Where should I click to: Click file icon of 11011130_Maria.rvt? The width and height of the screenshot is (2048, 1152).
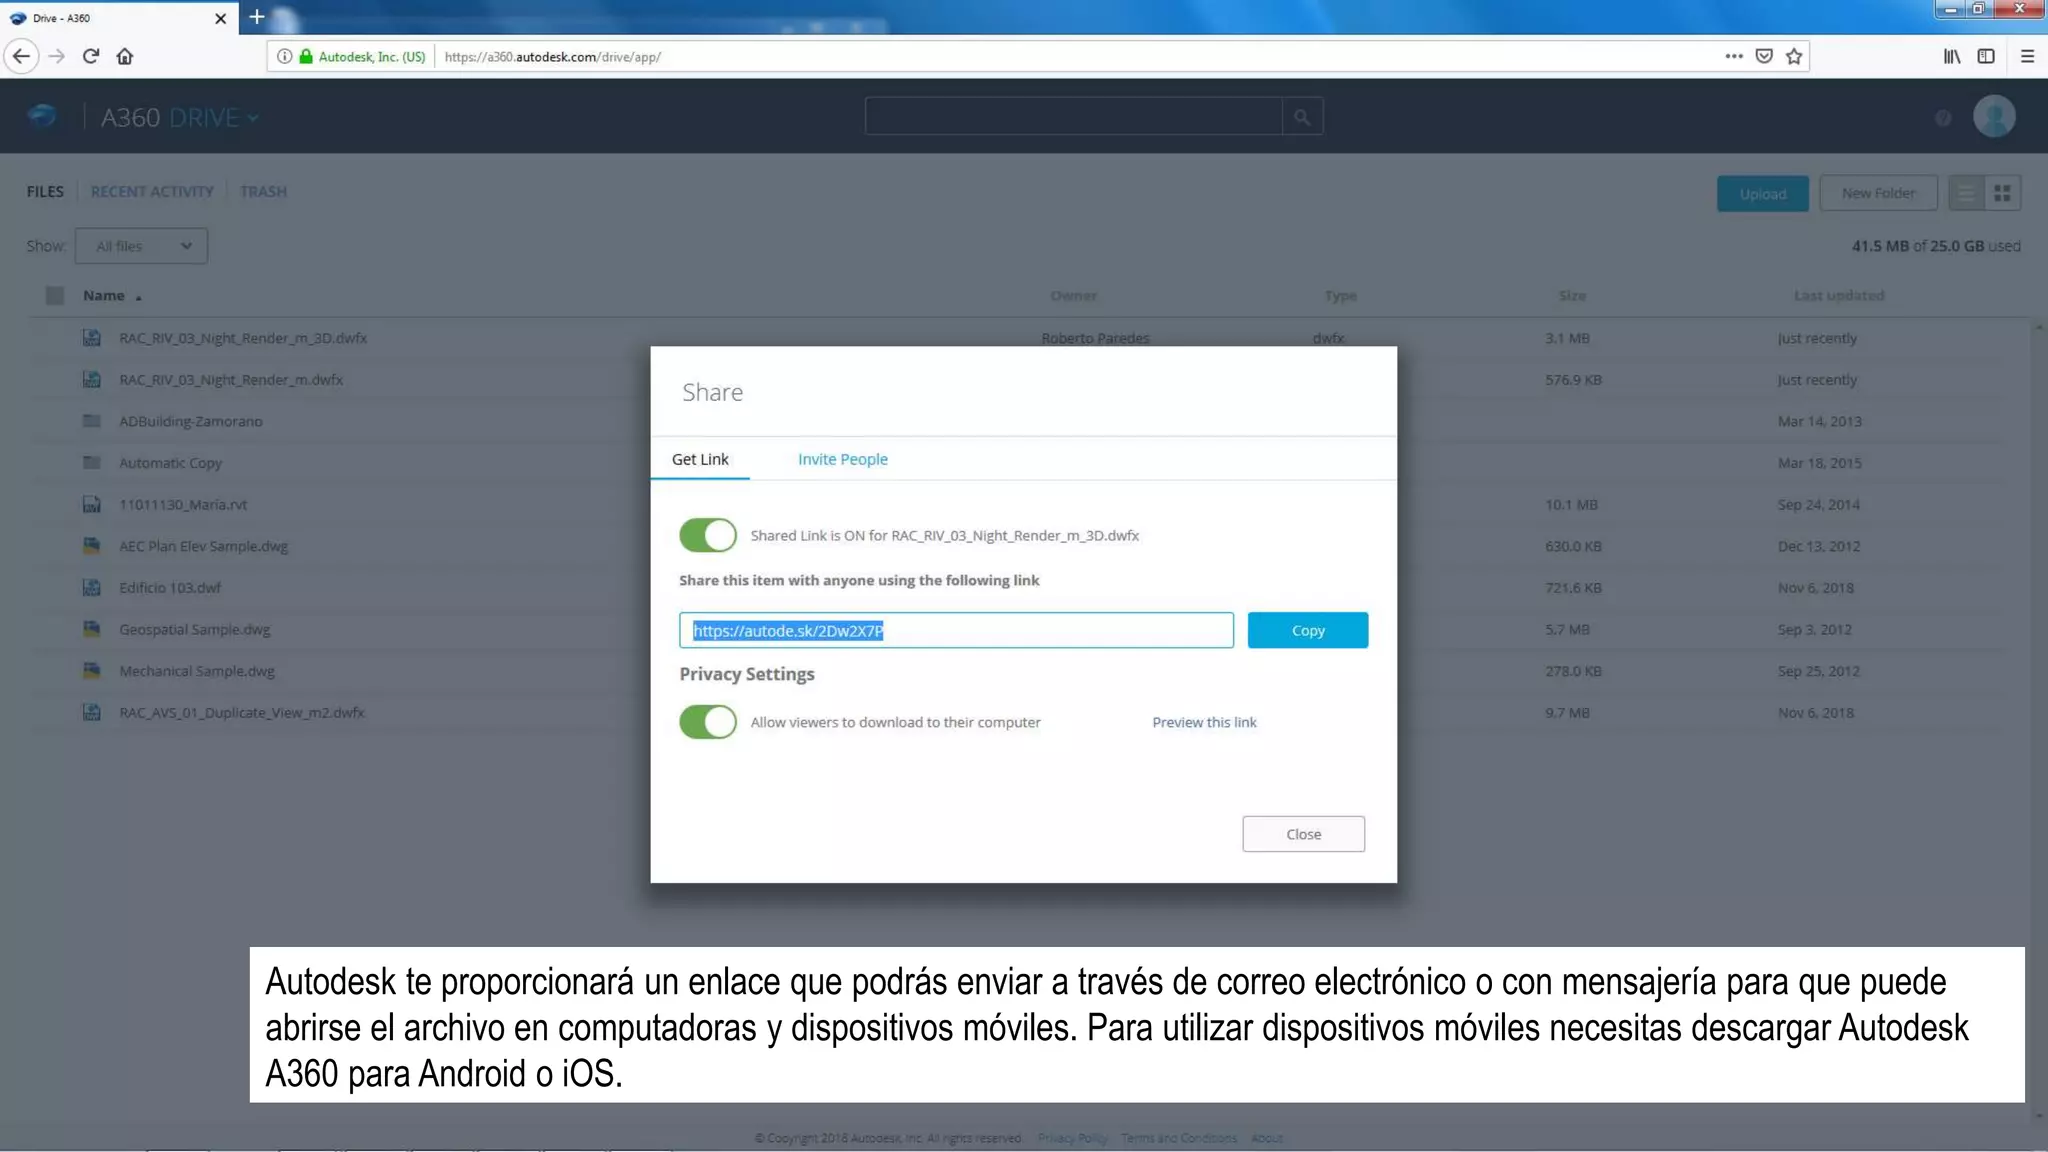coord(92,504)
